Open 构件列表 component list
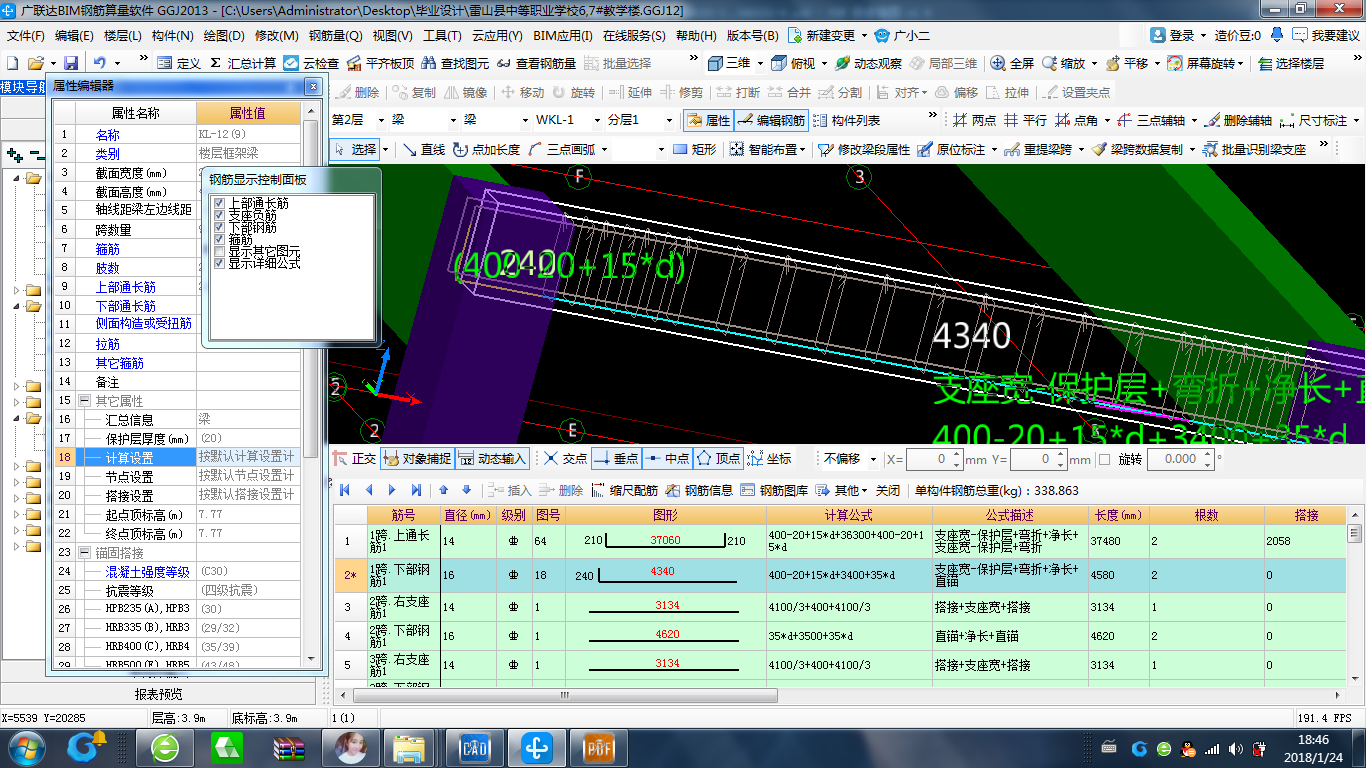 click(846, 120)
